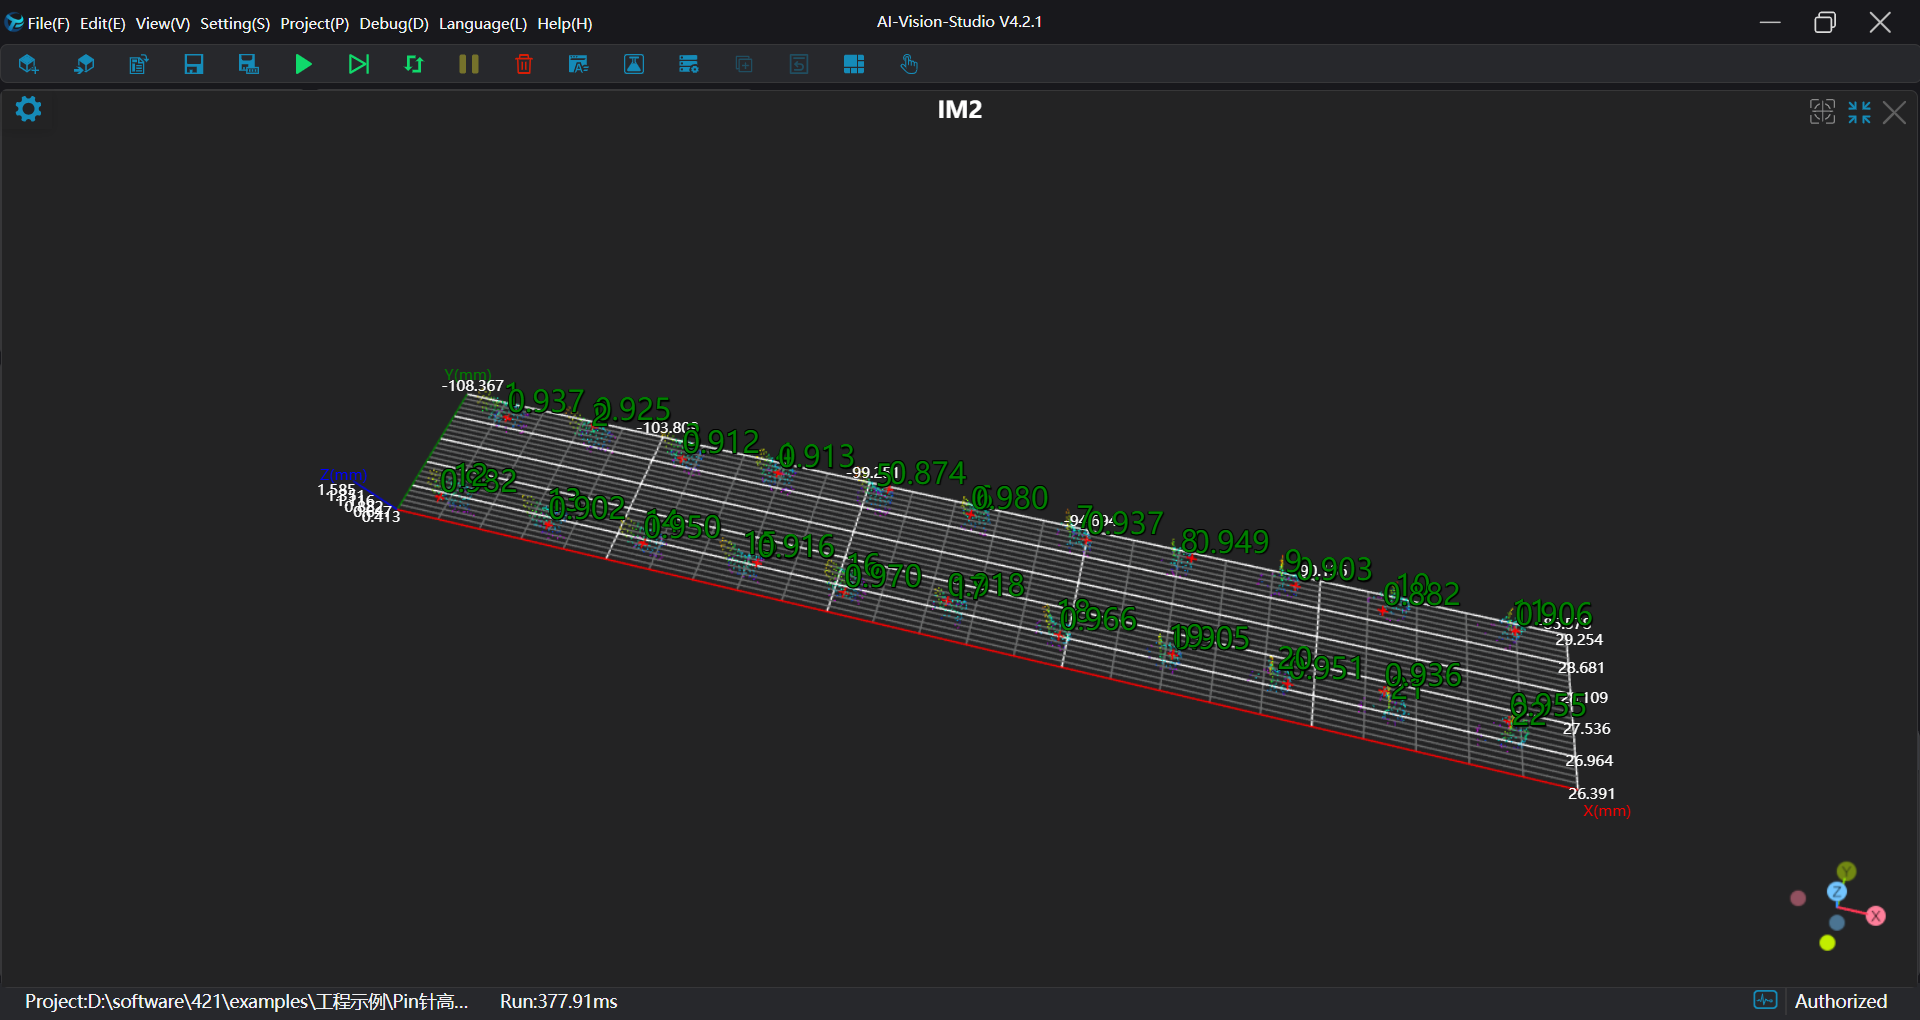The height and width of the screenshot is (1020, 1920).
Task: Click the pink X axis gizmo handle
Action: (x=1876, y=916)
